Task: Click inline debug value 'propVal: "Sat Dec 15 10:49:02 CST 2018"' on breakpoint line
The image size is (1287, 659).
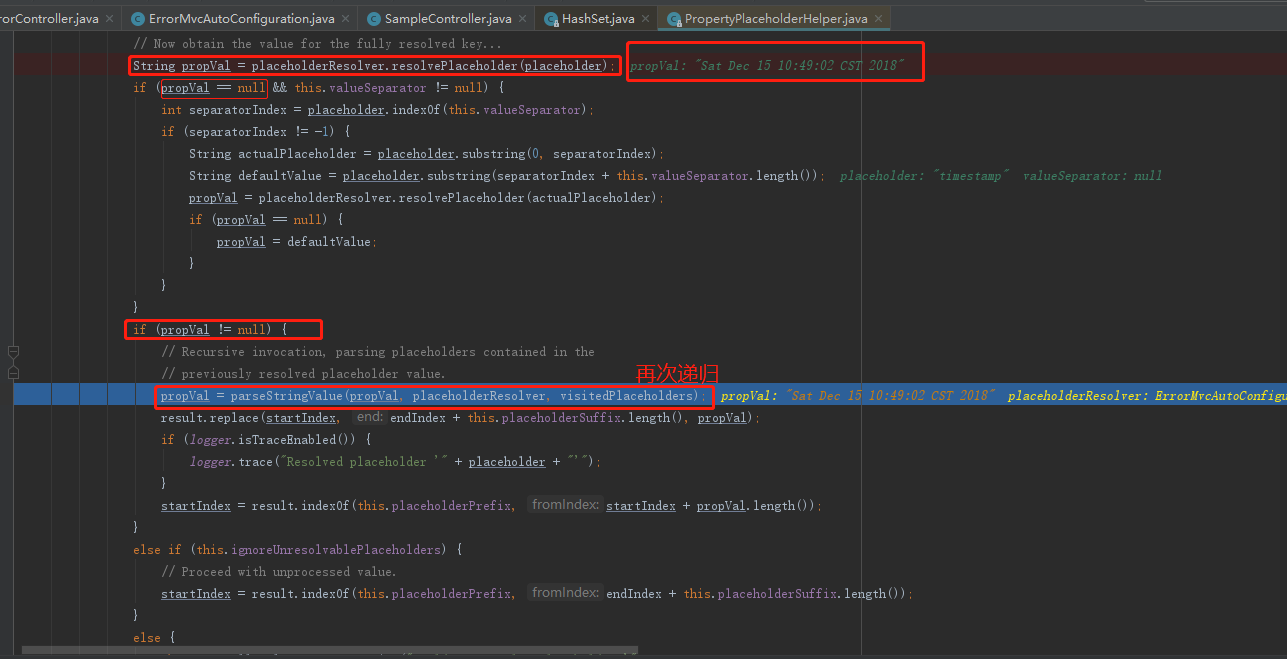Action: coord(767,66)
